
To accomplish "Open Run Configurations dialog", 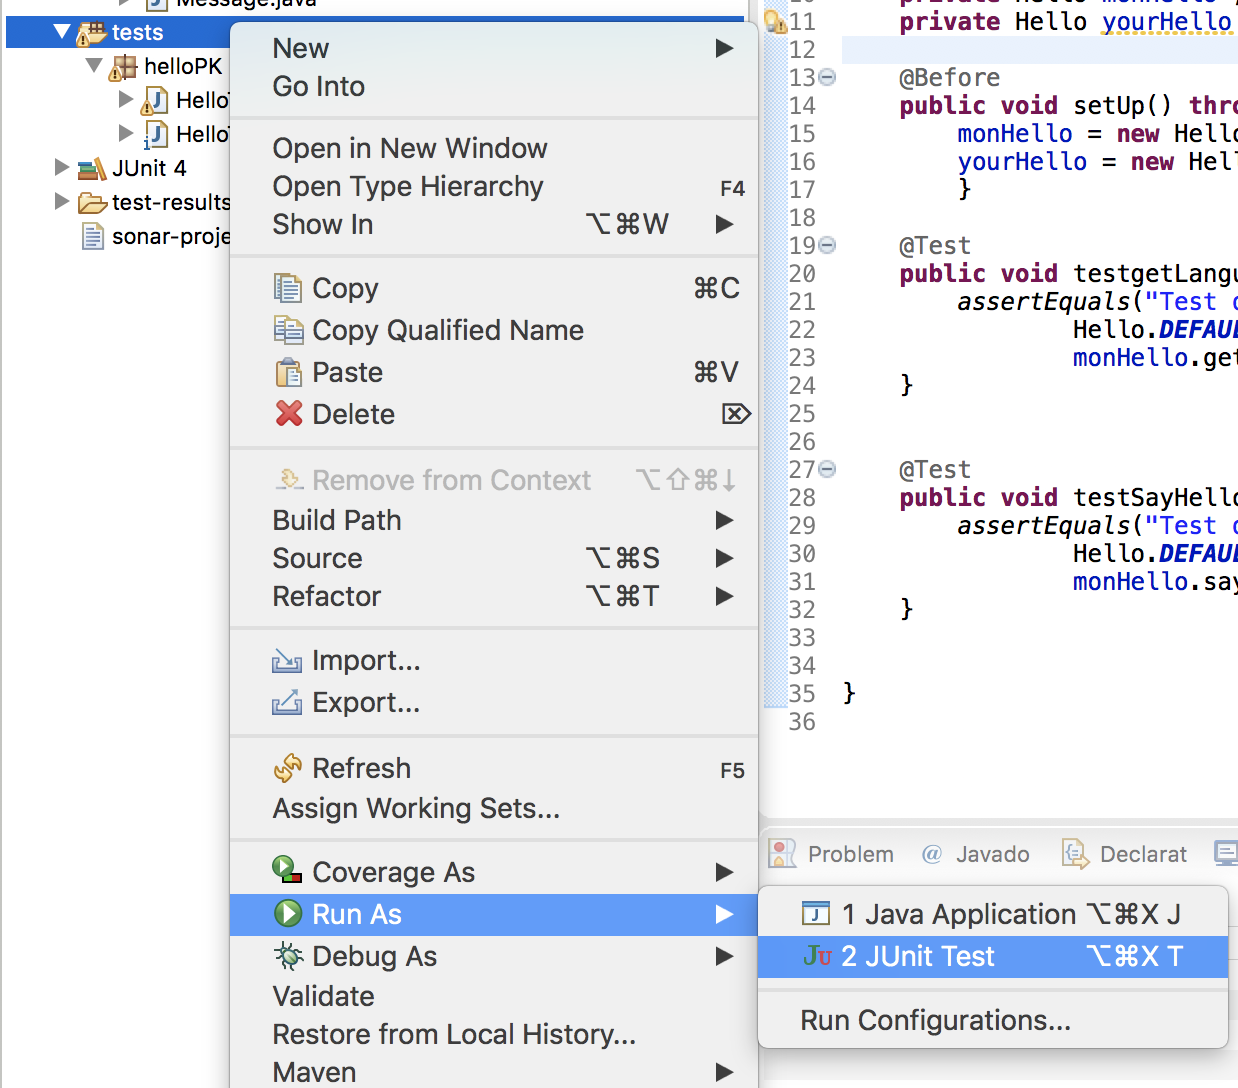I will click(x=935, y=1020).
